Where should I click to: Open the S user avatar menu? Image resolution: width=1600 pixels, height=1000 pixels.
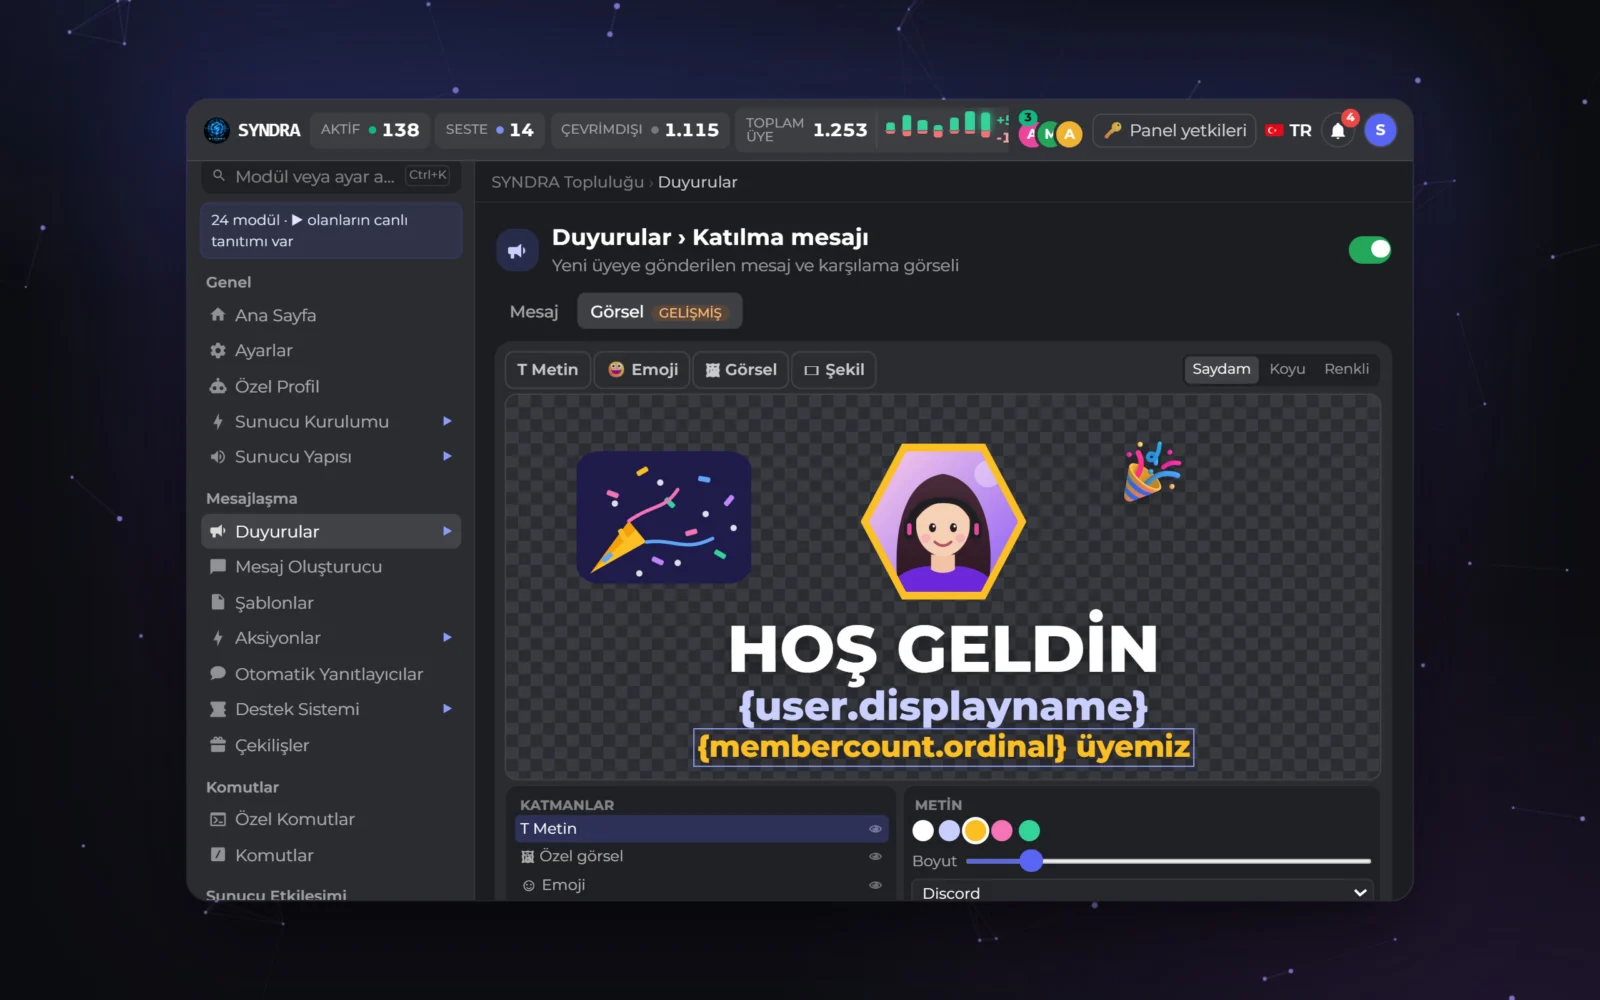1380,130
